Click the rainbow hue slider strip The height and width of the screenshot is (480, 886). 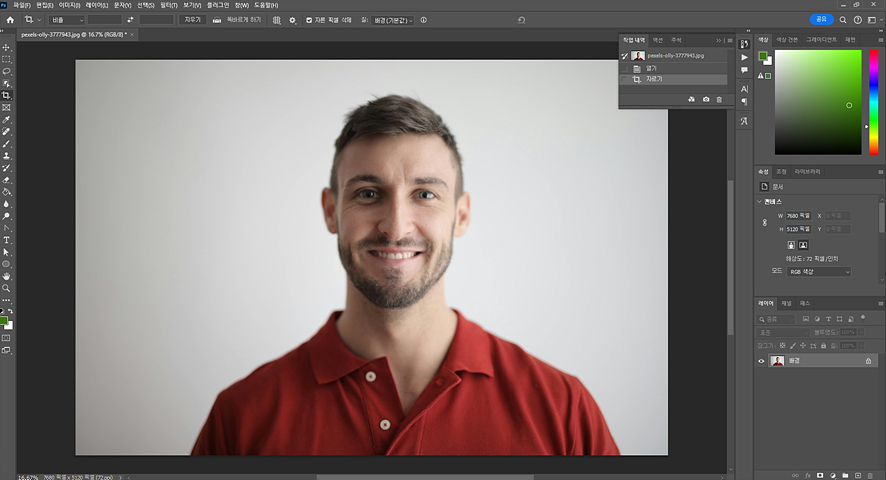click(874, 102)
